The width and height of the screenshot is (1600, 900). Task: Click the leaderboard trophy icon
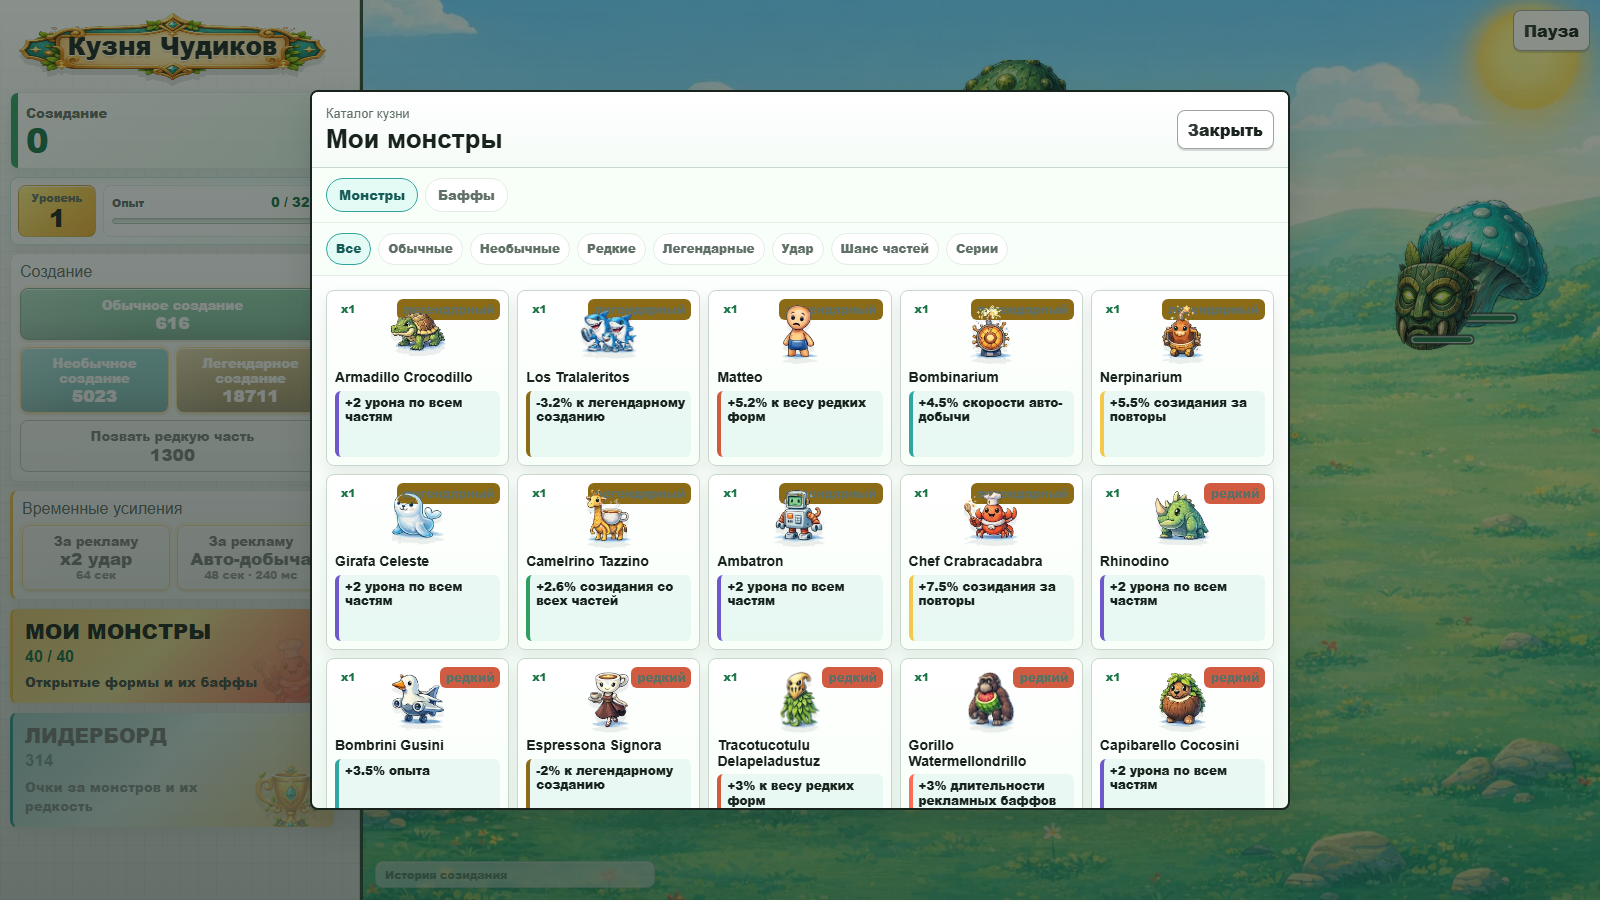(283, 796)
